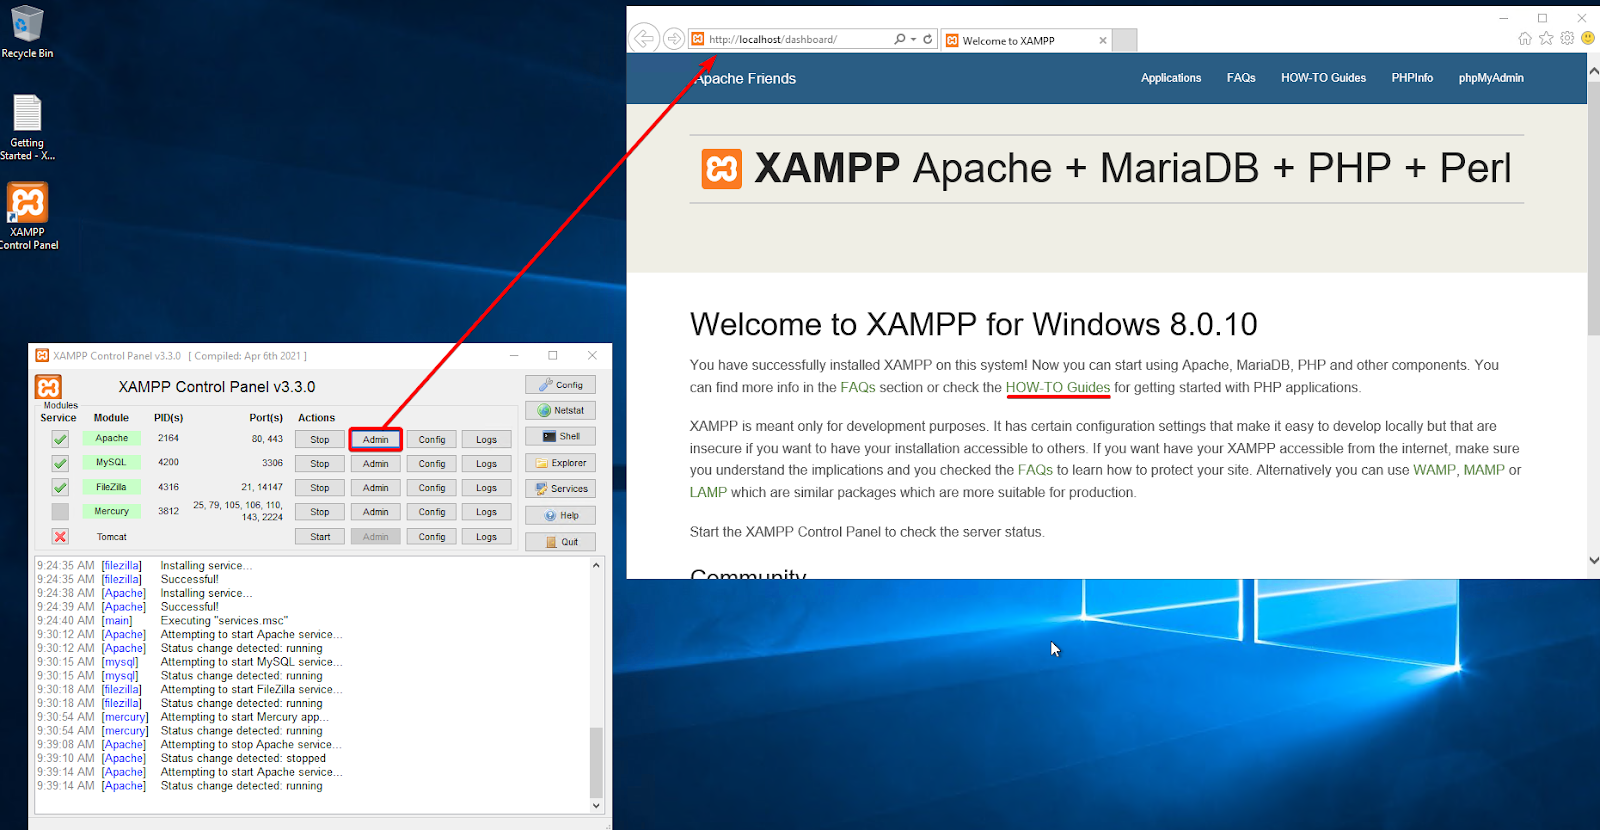Follow the HOW-TO Guides link in welcome text

point(1058,388)
